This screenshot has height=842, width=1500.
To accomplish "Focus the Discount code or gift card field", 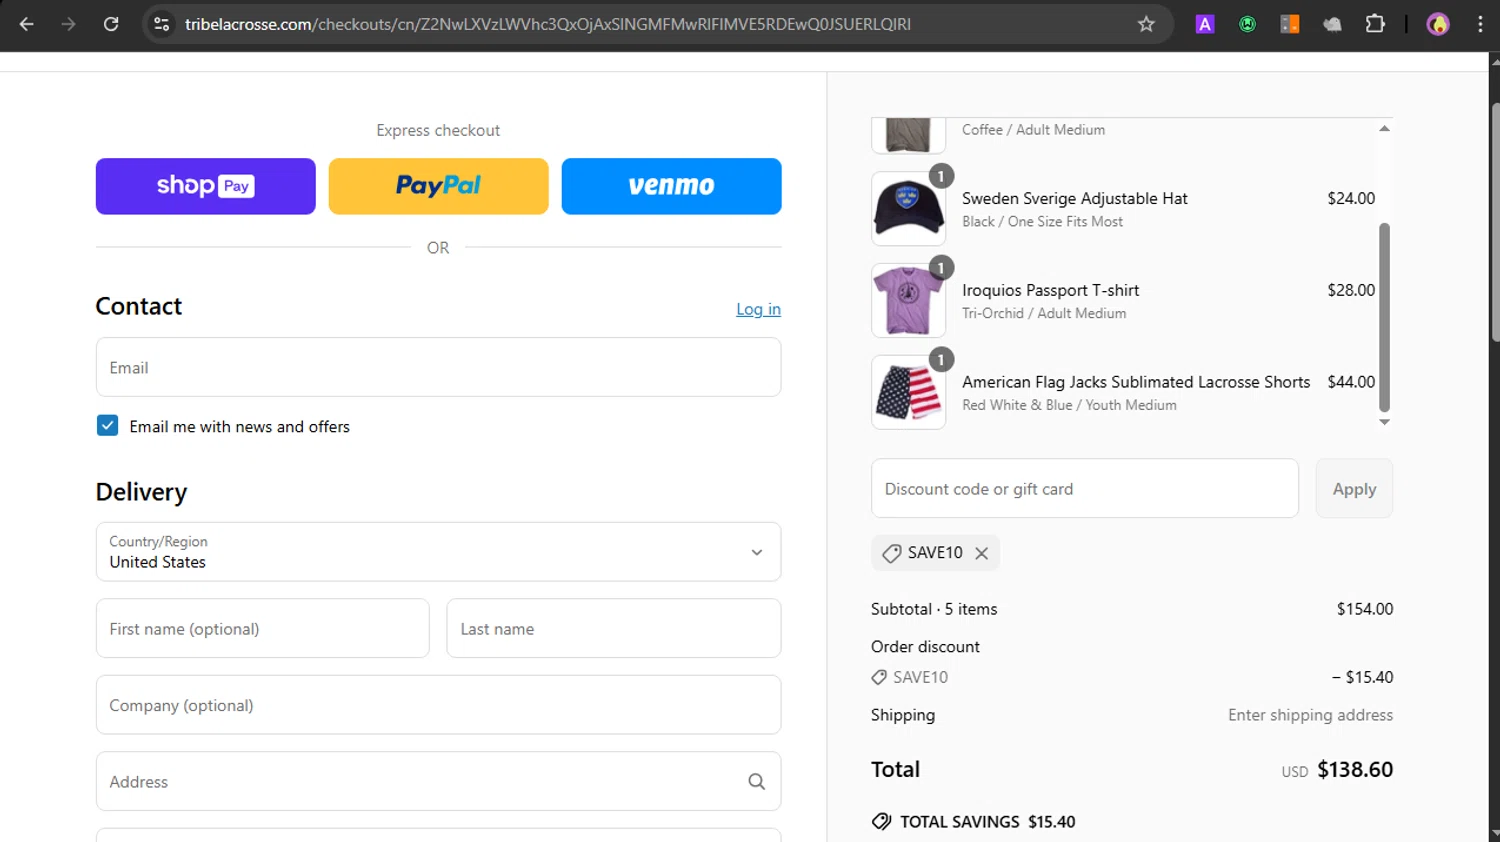I will point(1085,488).
